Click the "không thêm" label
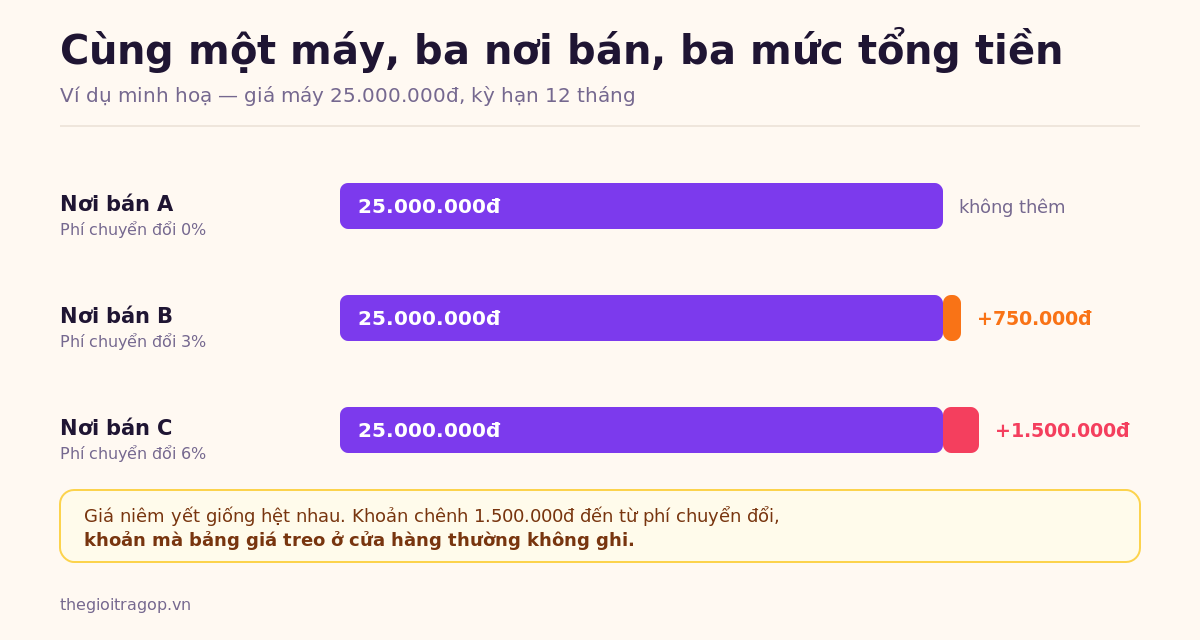This screenshot has width=1200, height=640. click(x=1012, y=207)
